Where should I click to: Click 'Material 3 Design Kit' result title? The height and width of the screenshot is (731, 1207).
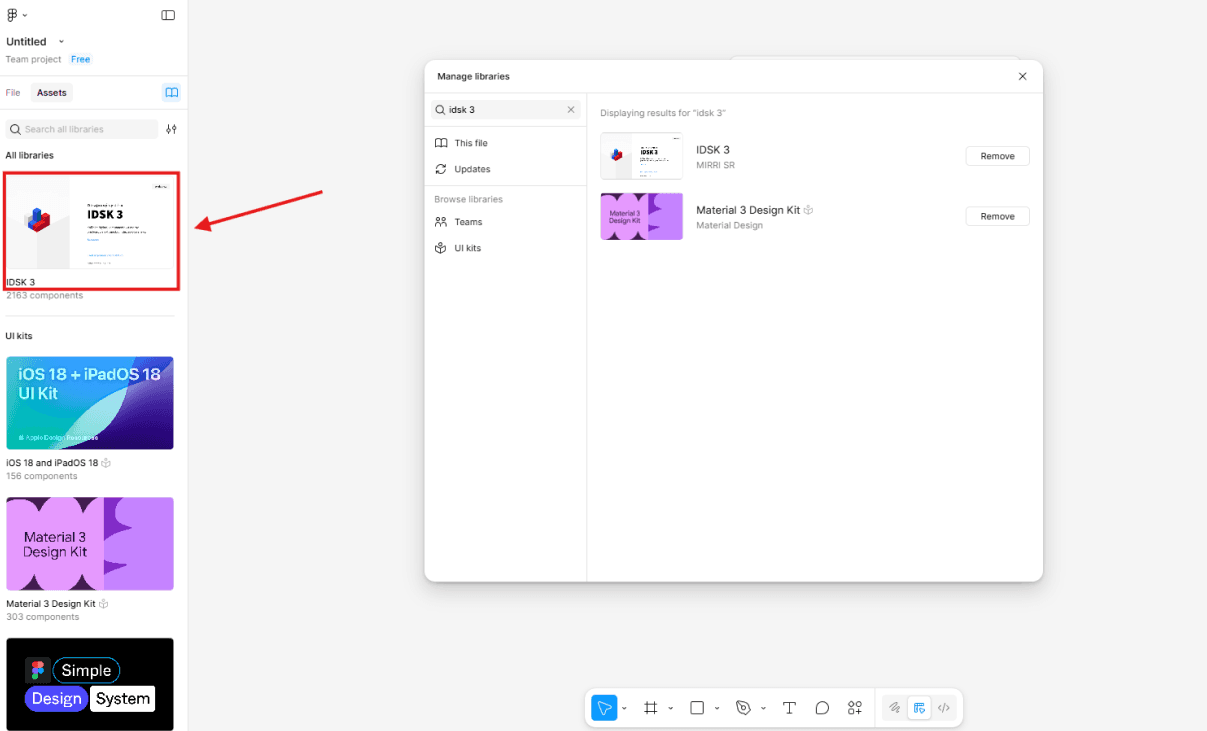pyautogui.click(x=748, y=210)
